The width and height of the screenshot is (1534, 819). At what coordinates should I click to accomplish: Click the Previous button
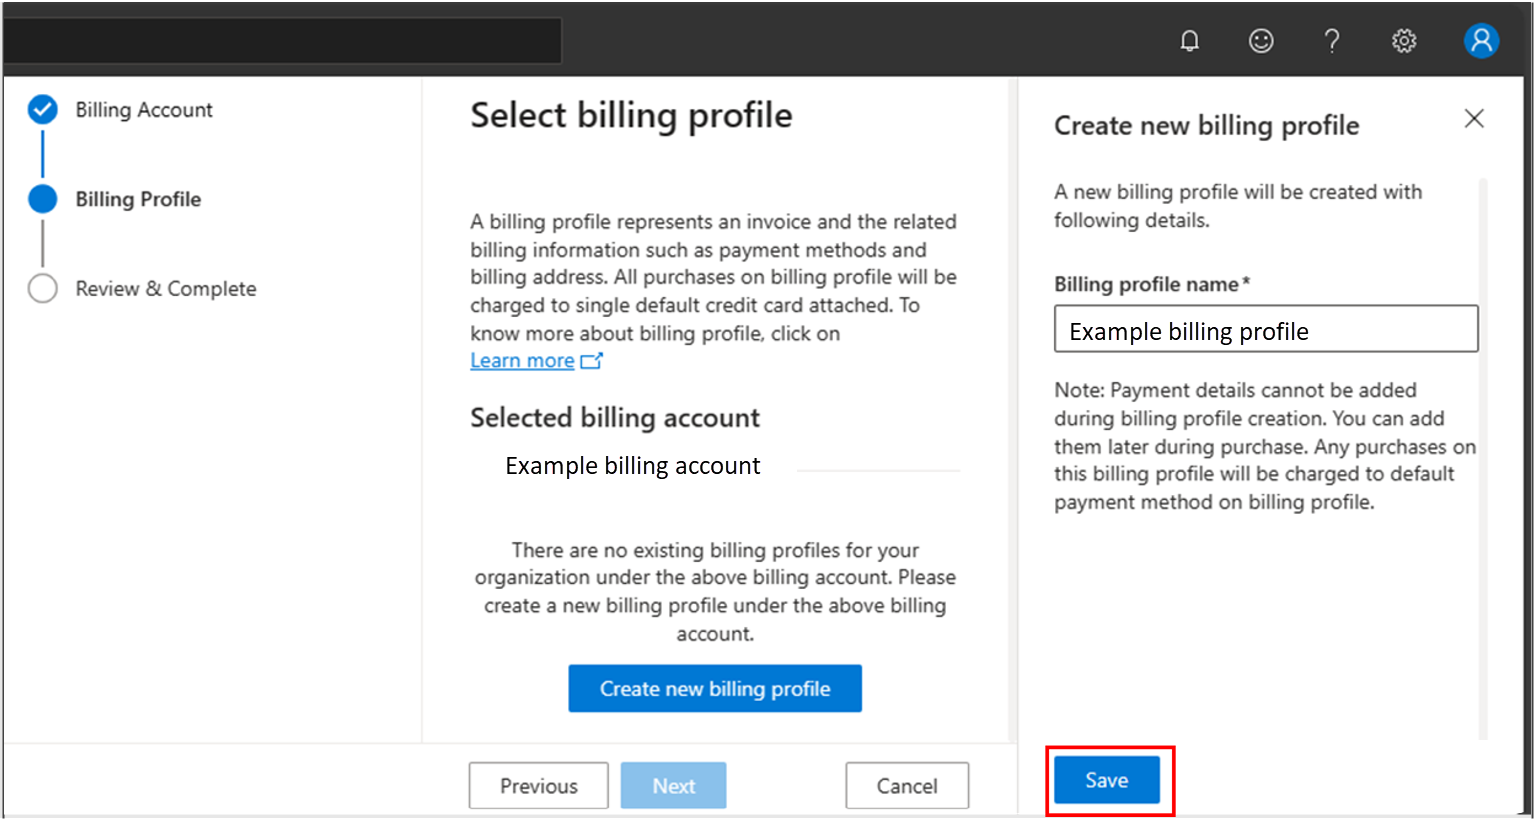pos(538,786)
